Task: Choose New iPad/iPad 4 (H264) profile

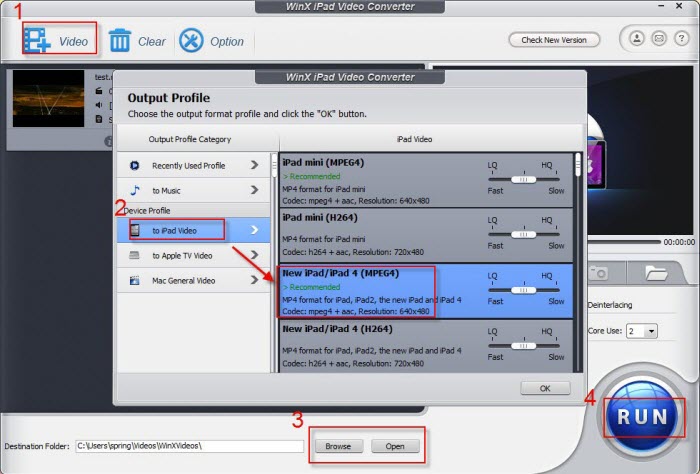Action: tap(426, 346)
